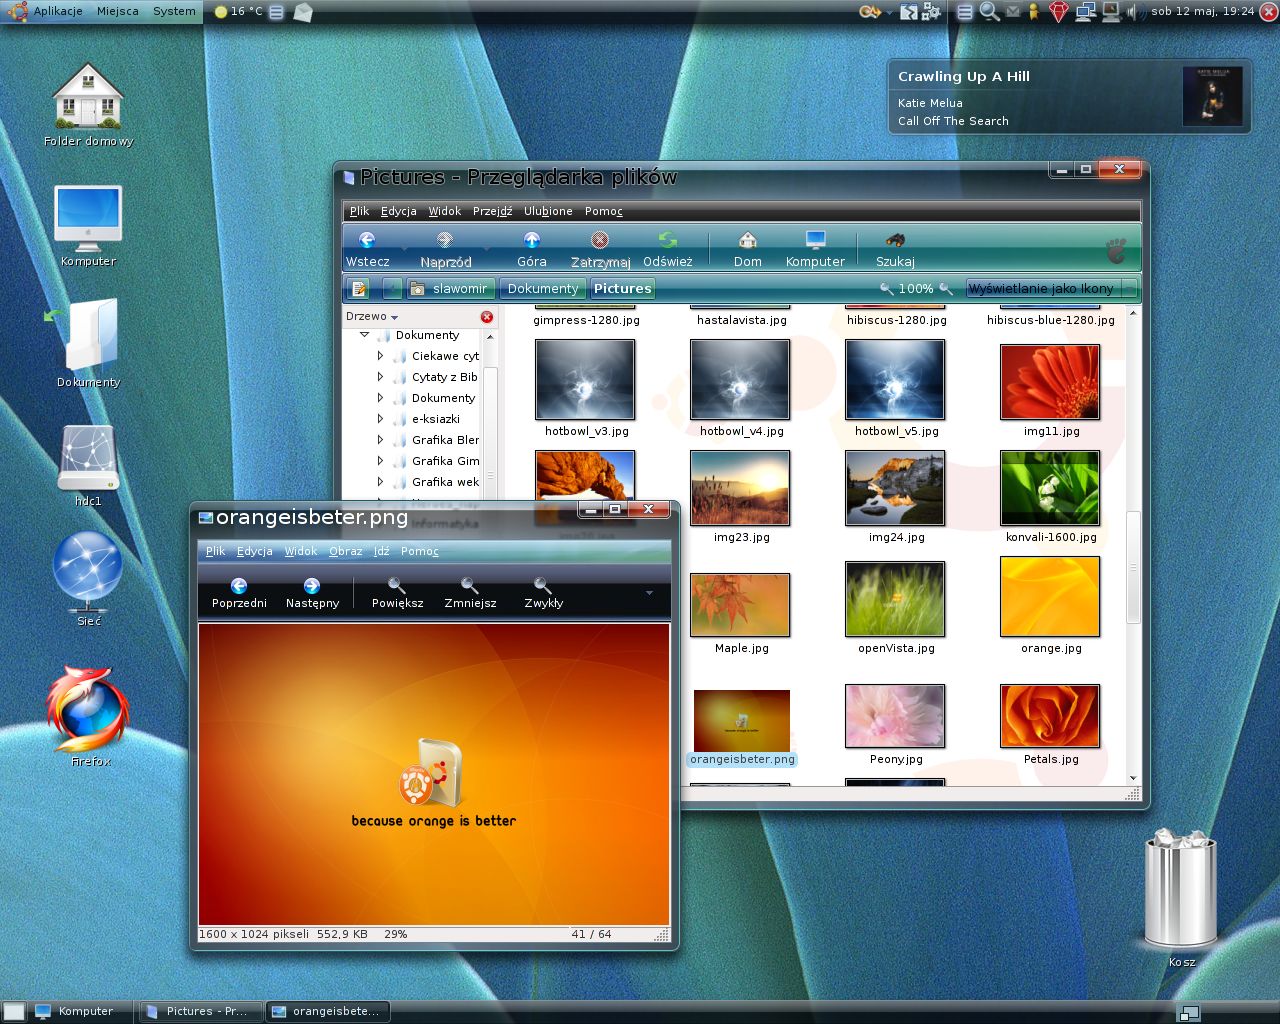Viewport: 1280px width, 1024px height.
Task: Click slawomir path bar button
Action: coord(450,289)
